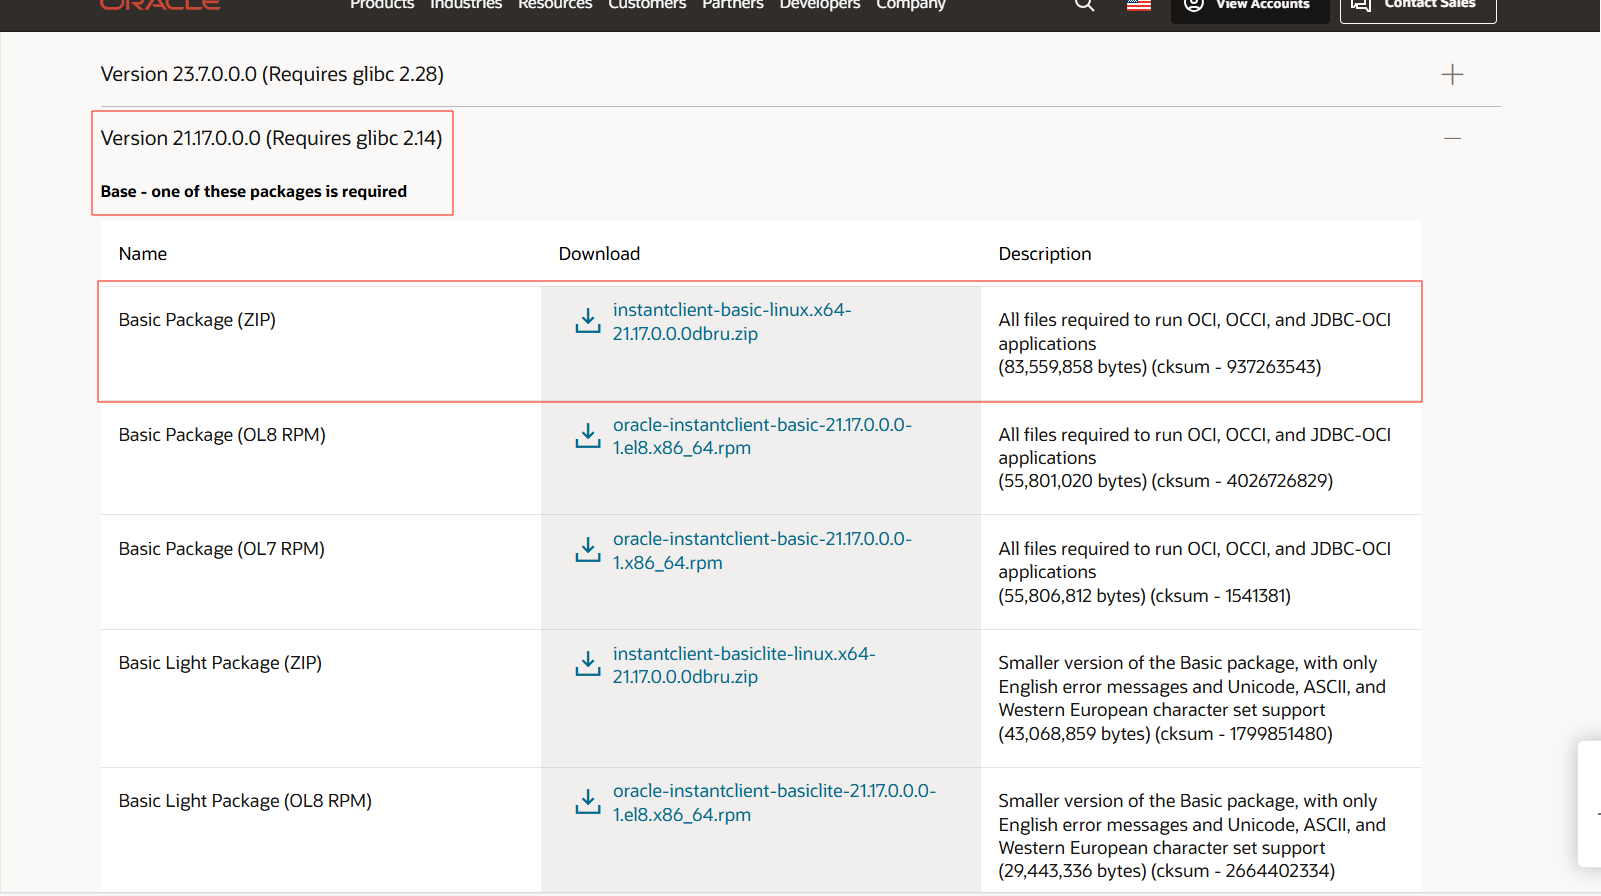Open the Products menu
Viewport: 1601px width, 896px height.
tap(381, 5)
